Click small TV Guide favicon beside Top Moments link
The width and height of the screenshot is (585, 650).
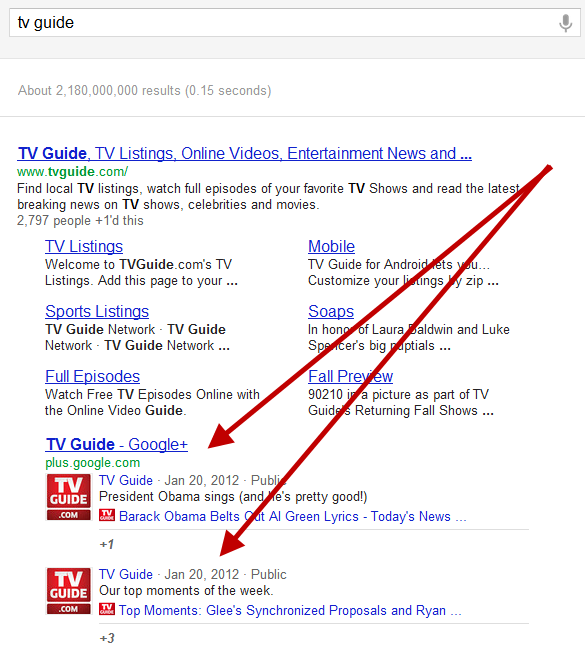tap(107, 609)
